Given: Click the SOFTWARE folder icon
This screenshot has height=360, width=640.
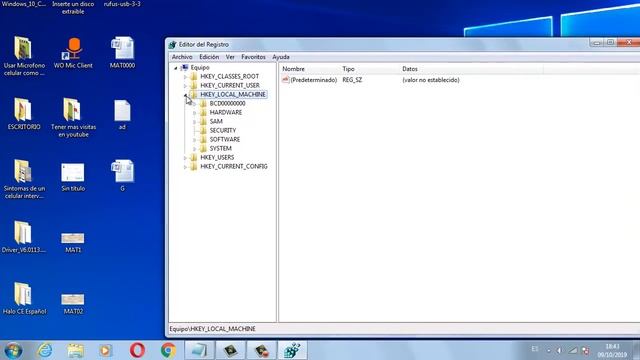Looking at the screenshot, I should click(203, 139).
